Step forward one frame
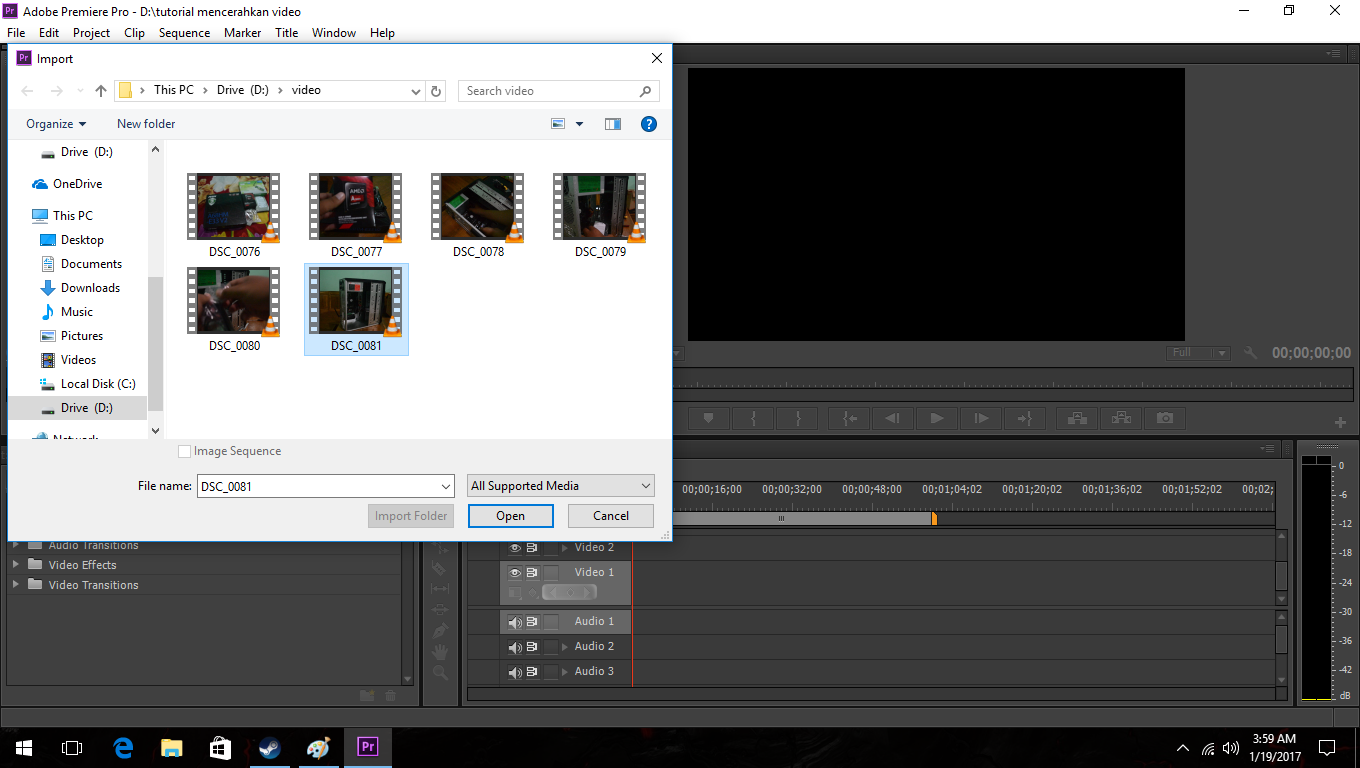This screenshot has width=1360, height=768. 981,419
